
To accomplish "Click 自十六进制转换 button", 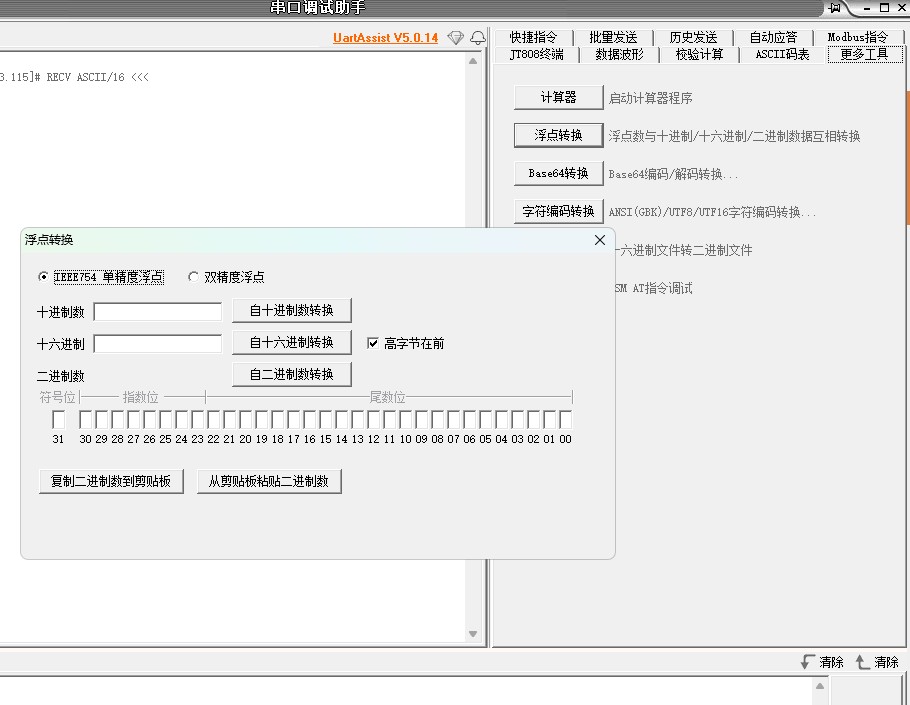I will click(292, 342).
